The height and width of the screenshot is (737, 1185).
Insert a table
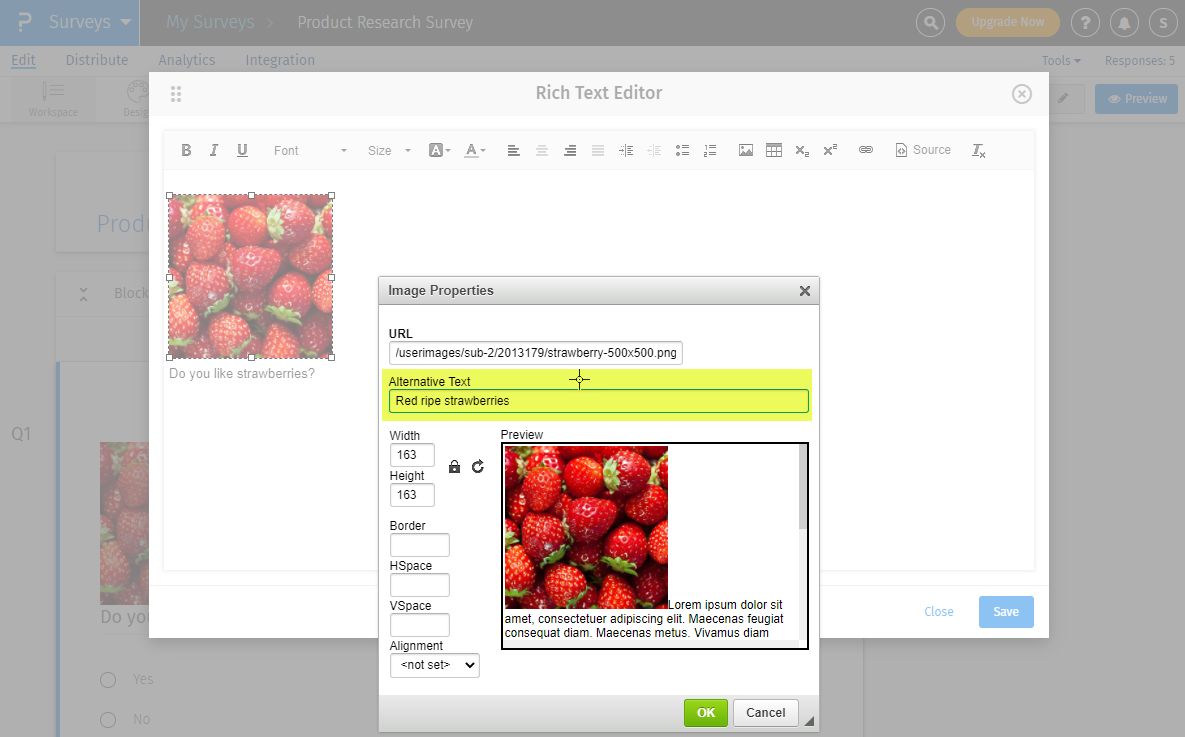774,150
